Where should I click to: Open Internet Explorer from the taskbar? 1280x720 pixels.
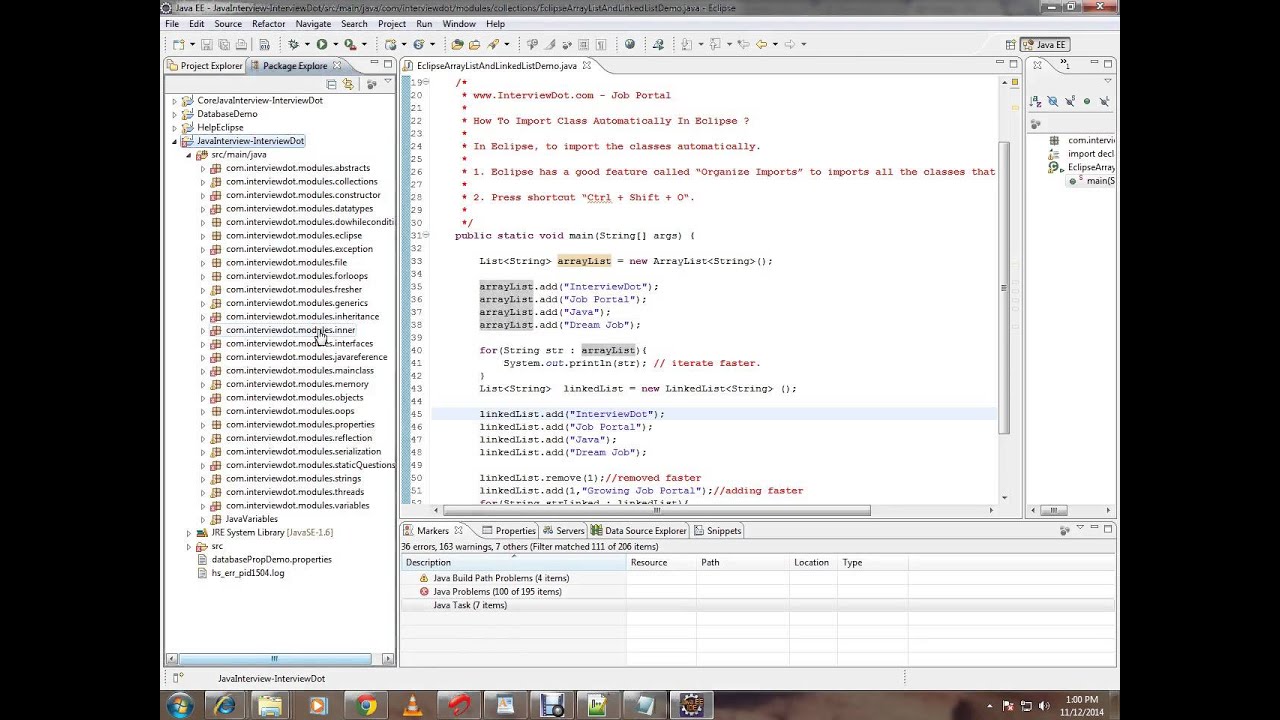224,705
